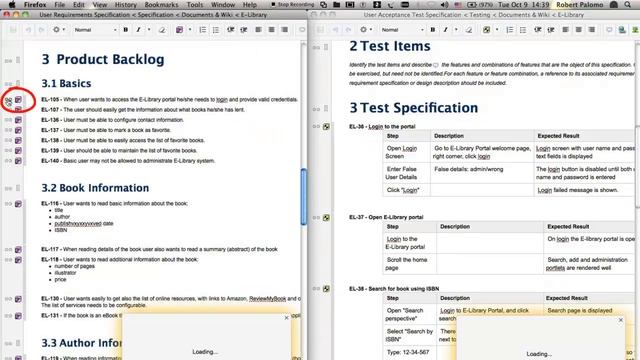
Task: Click requirement icon beside EL-138
Action: pos(18,140)
